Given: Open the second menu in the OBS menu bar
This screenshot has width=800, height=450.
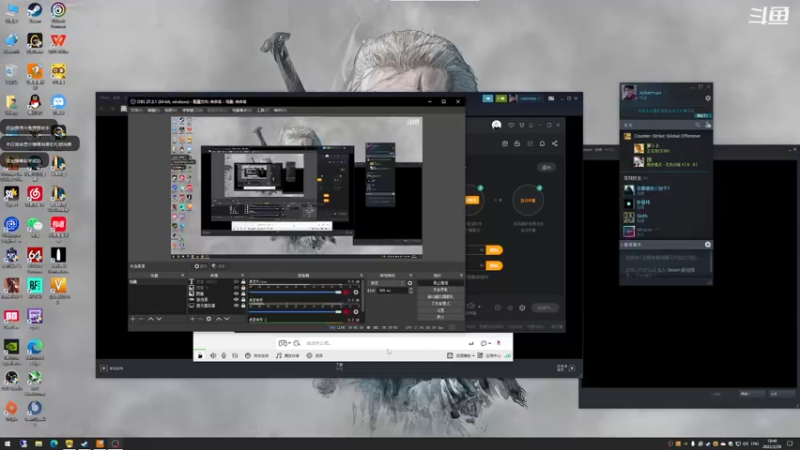Looking at the screenshot, I should pos(154,110).
